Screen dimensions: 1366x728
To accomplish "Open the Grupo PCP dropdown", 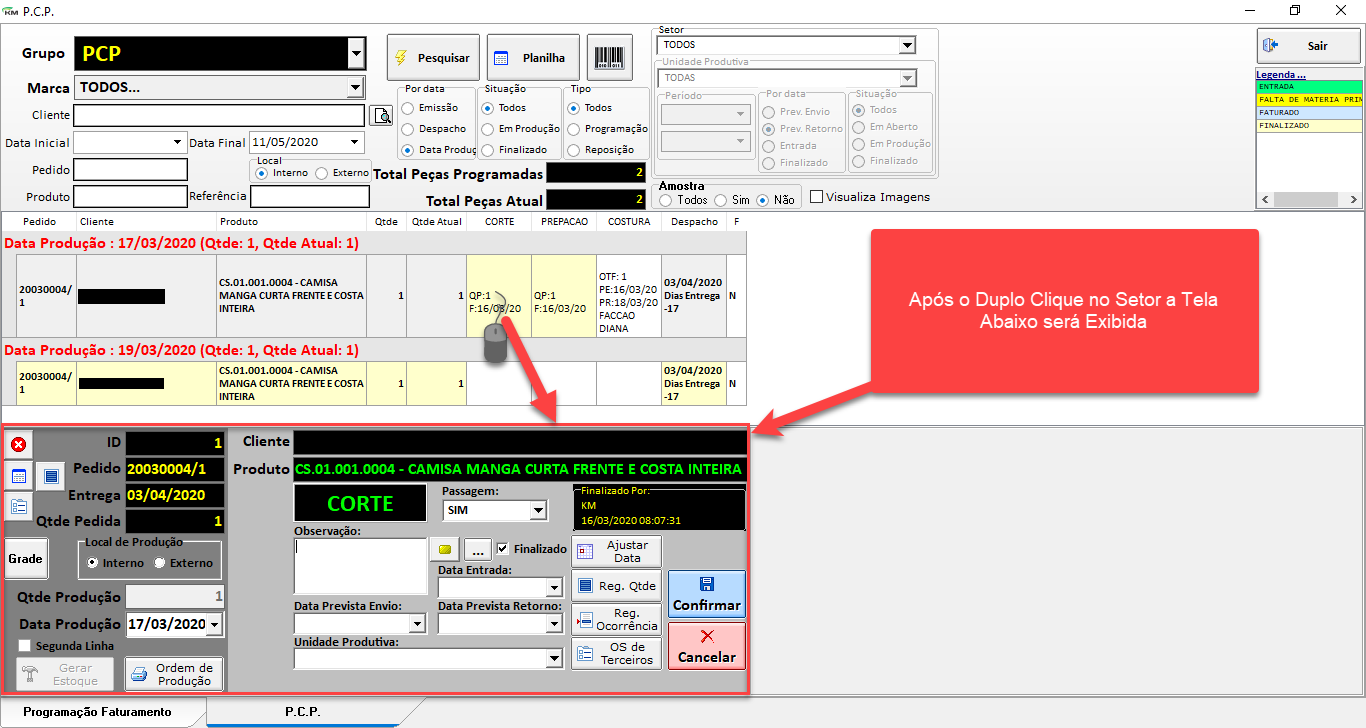I will (355, 53).
